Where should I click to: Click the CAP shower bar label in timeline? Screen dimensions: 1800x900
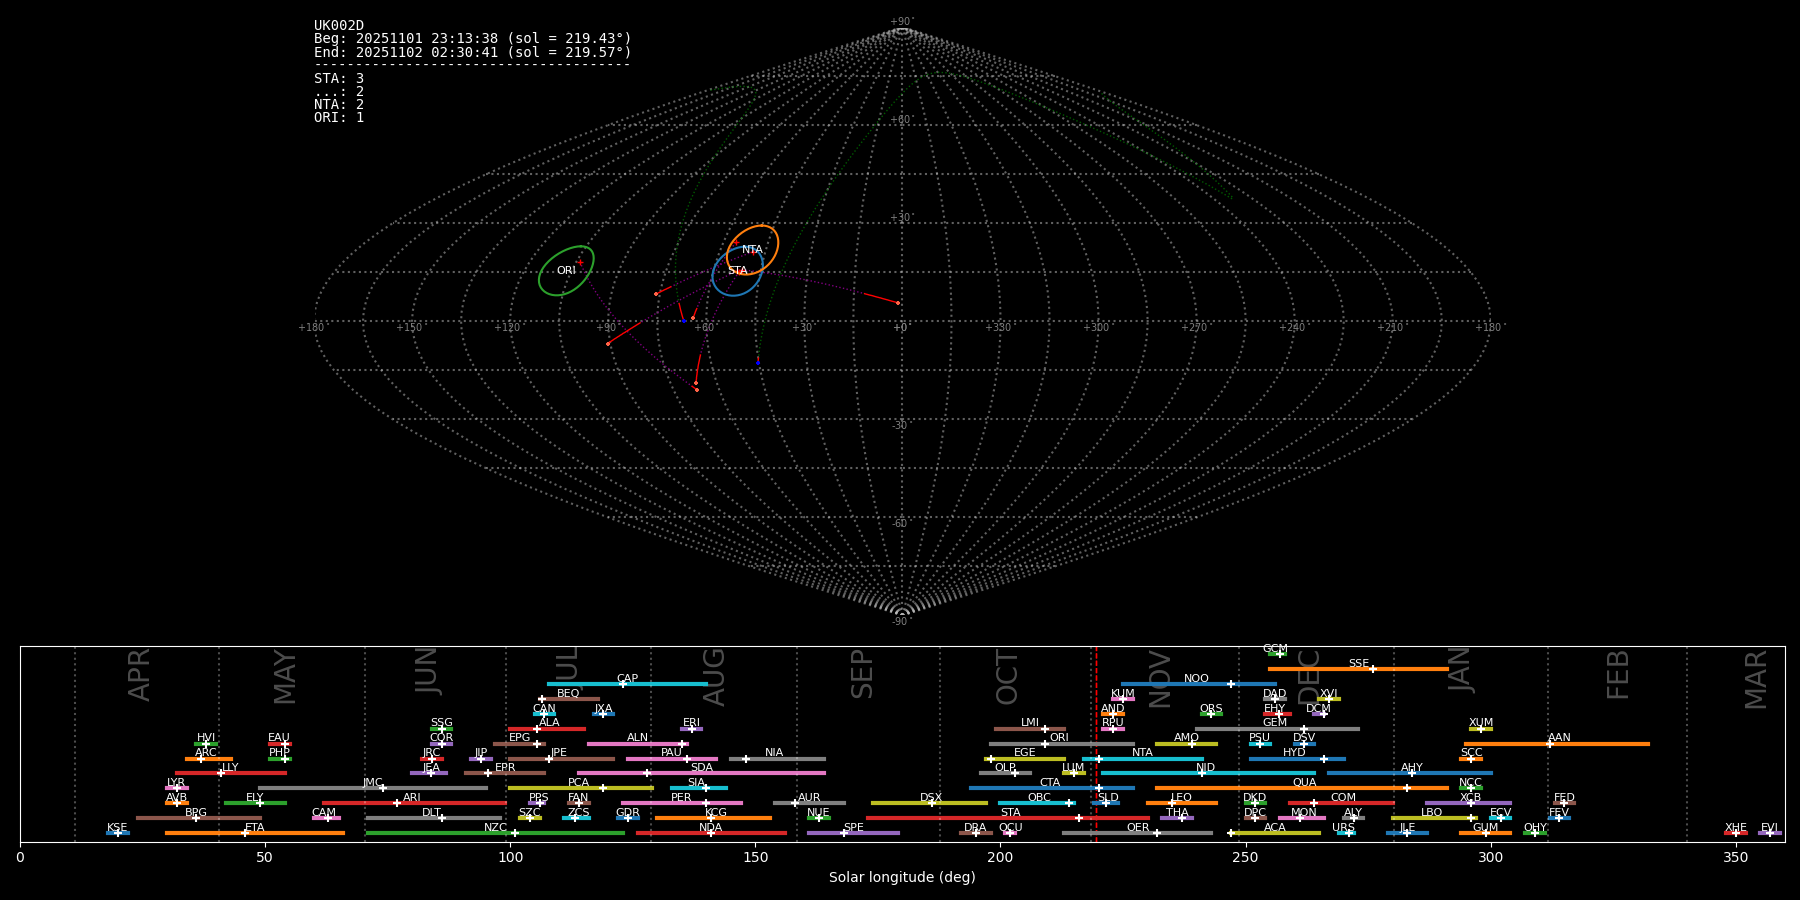(627, 679)
